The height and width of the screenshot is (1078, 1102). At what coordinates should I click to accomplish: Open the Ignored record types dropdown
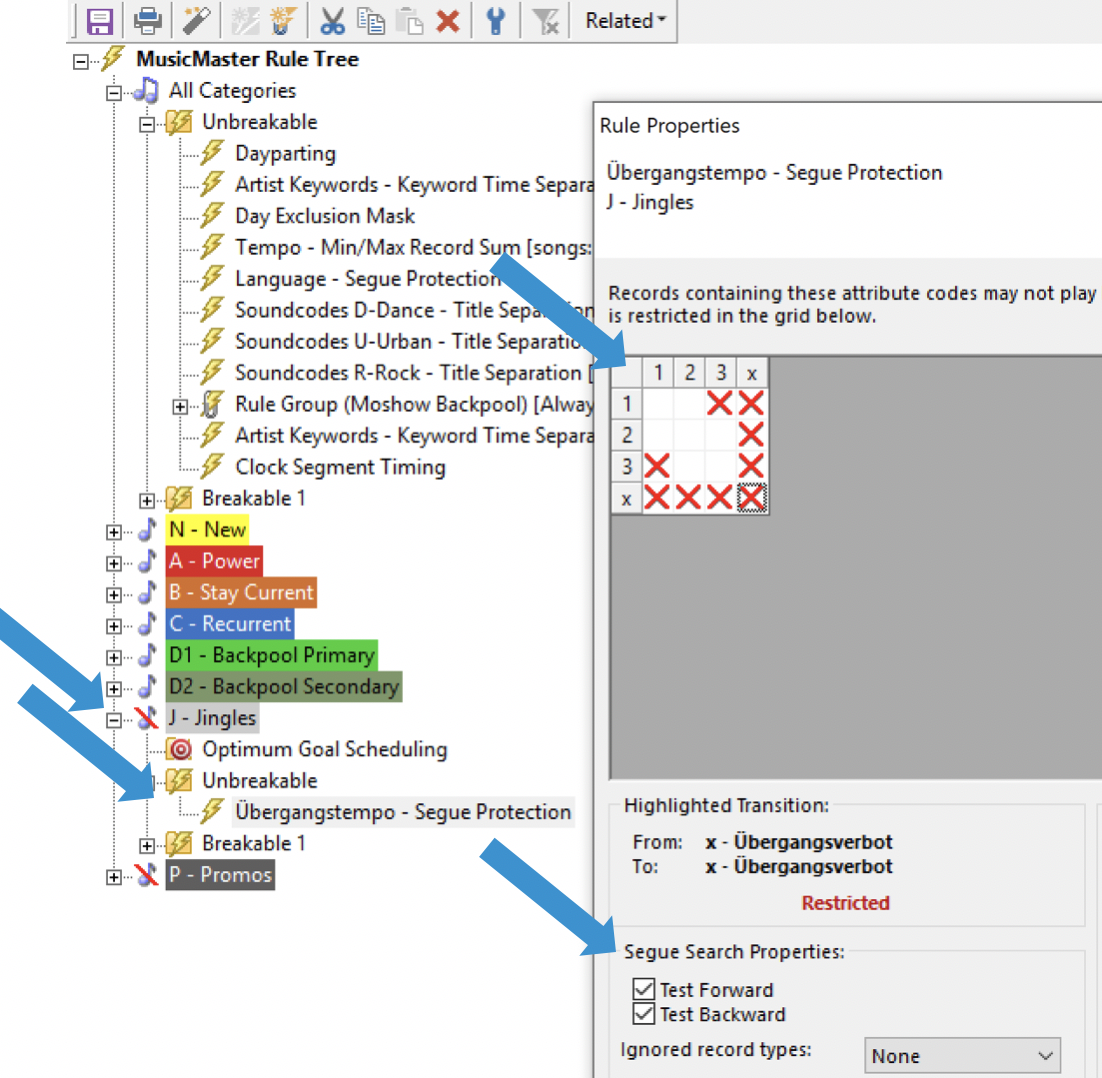click(962, 1056)
